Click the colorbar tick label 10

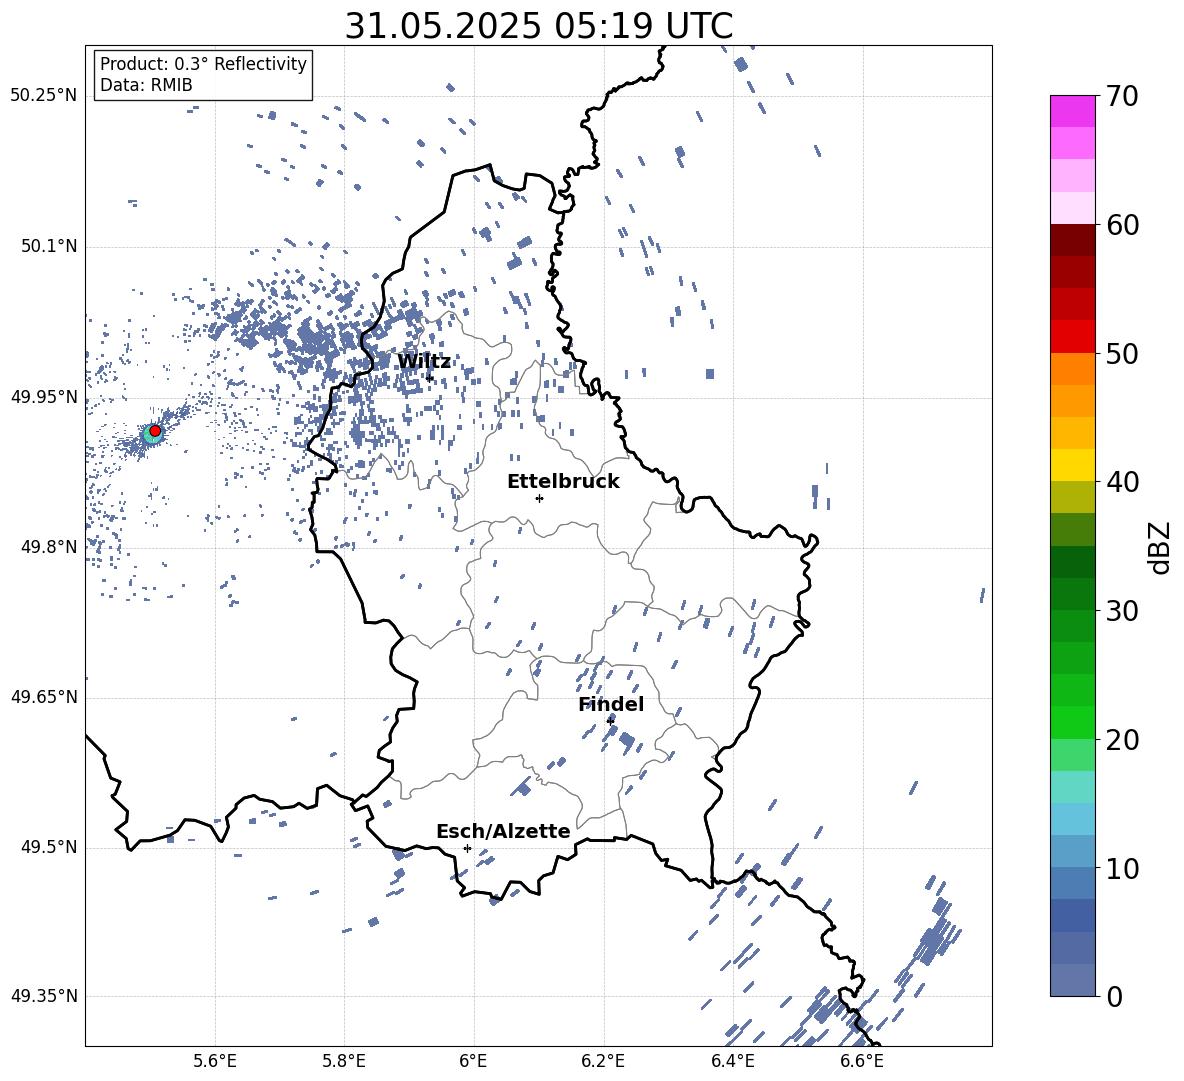point(1121,868)
